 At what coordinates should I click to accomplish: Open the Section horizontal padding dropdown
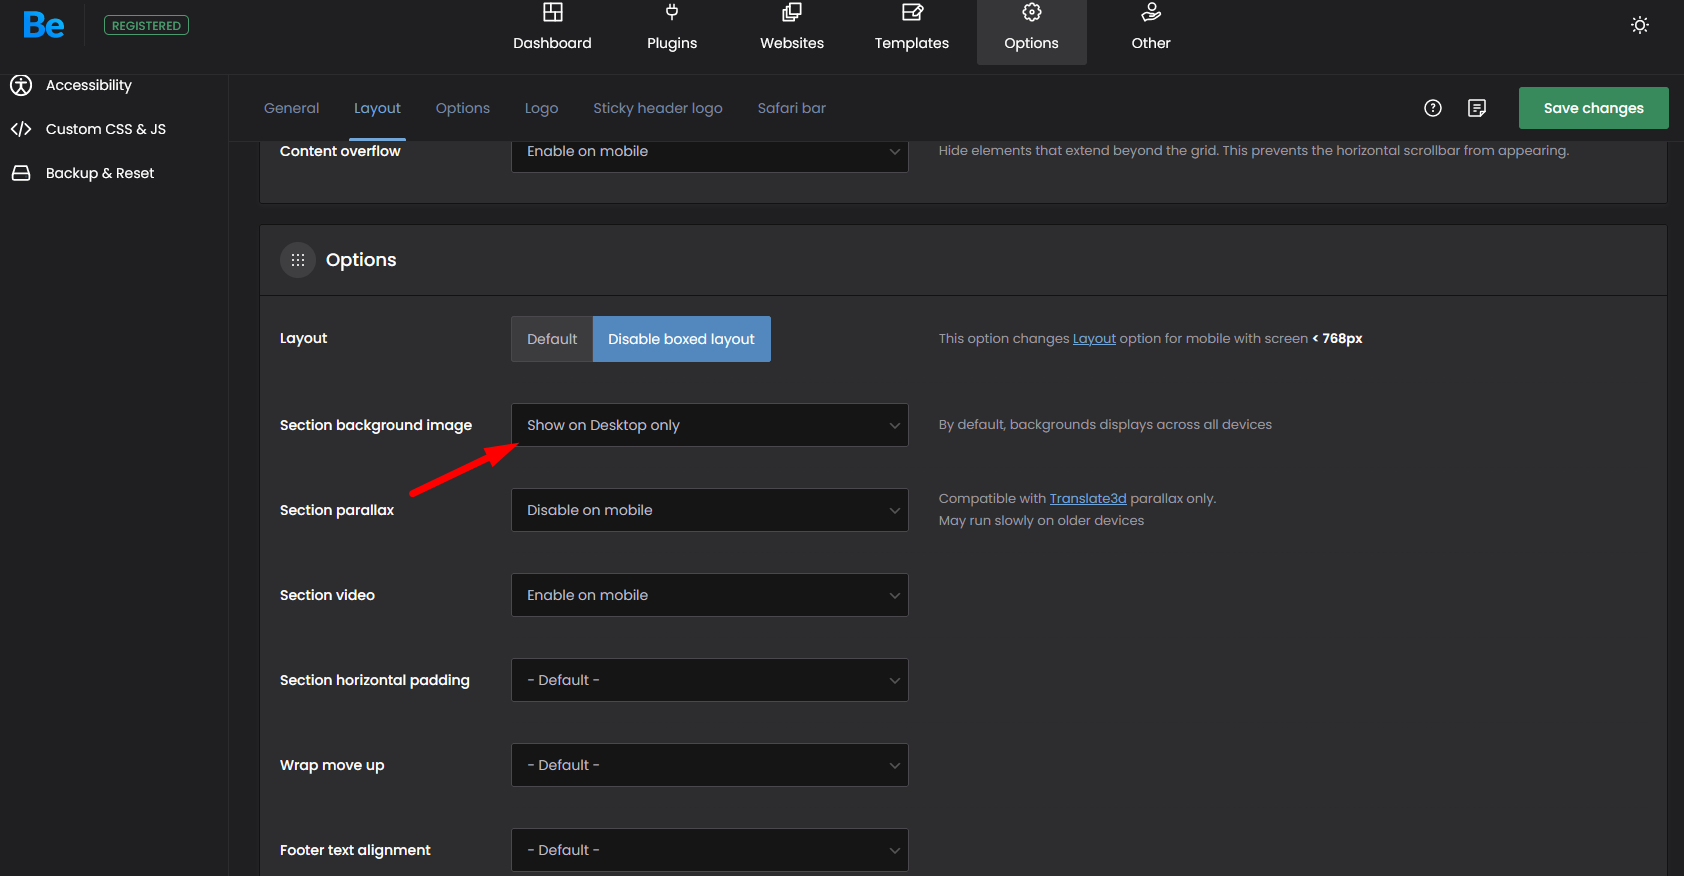[x=710, y=680]
